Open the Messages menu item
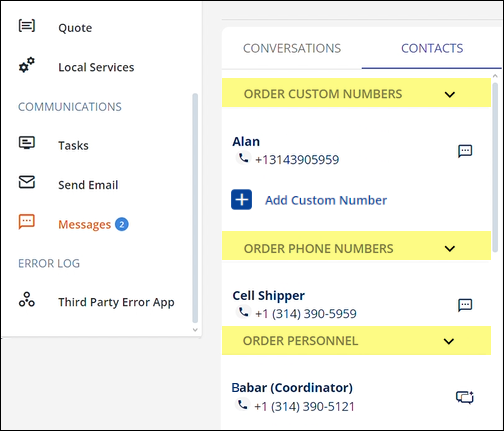The width and height of the screenshot is (504, 431). click(85, 224)
